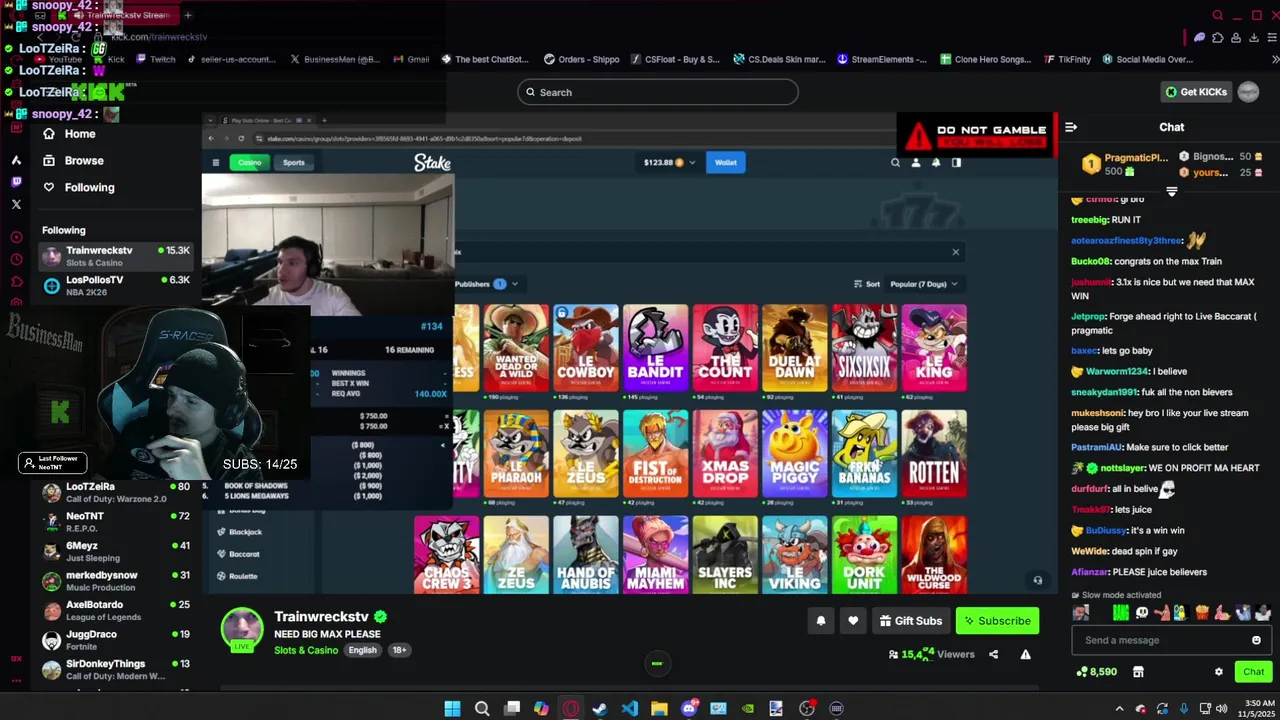Open Wanted Dead or a Wild game
This screenshot has width=1280, height=720.
(x=516, y=348)
